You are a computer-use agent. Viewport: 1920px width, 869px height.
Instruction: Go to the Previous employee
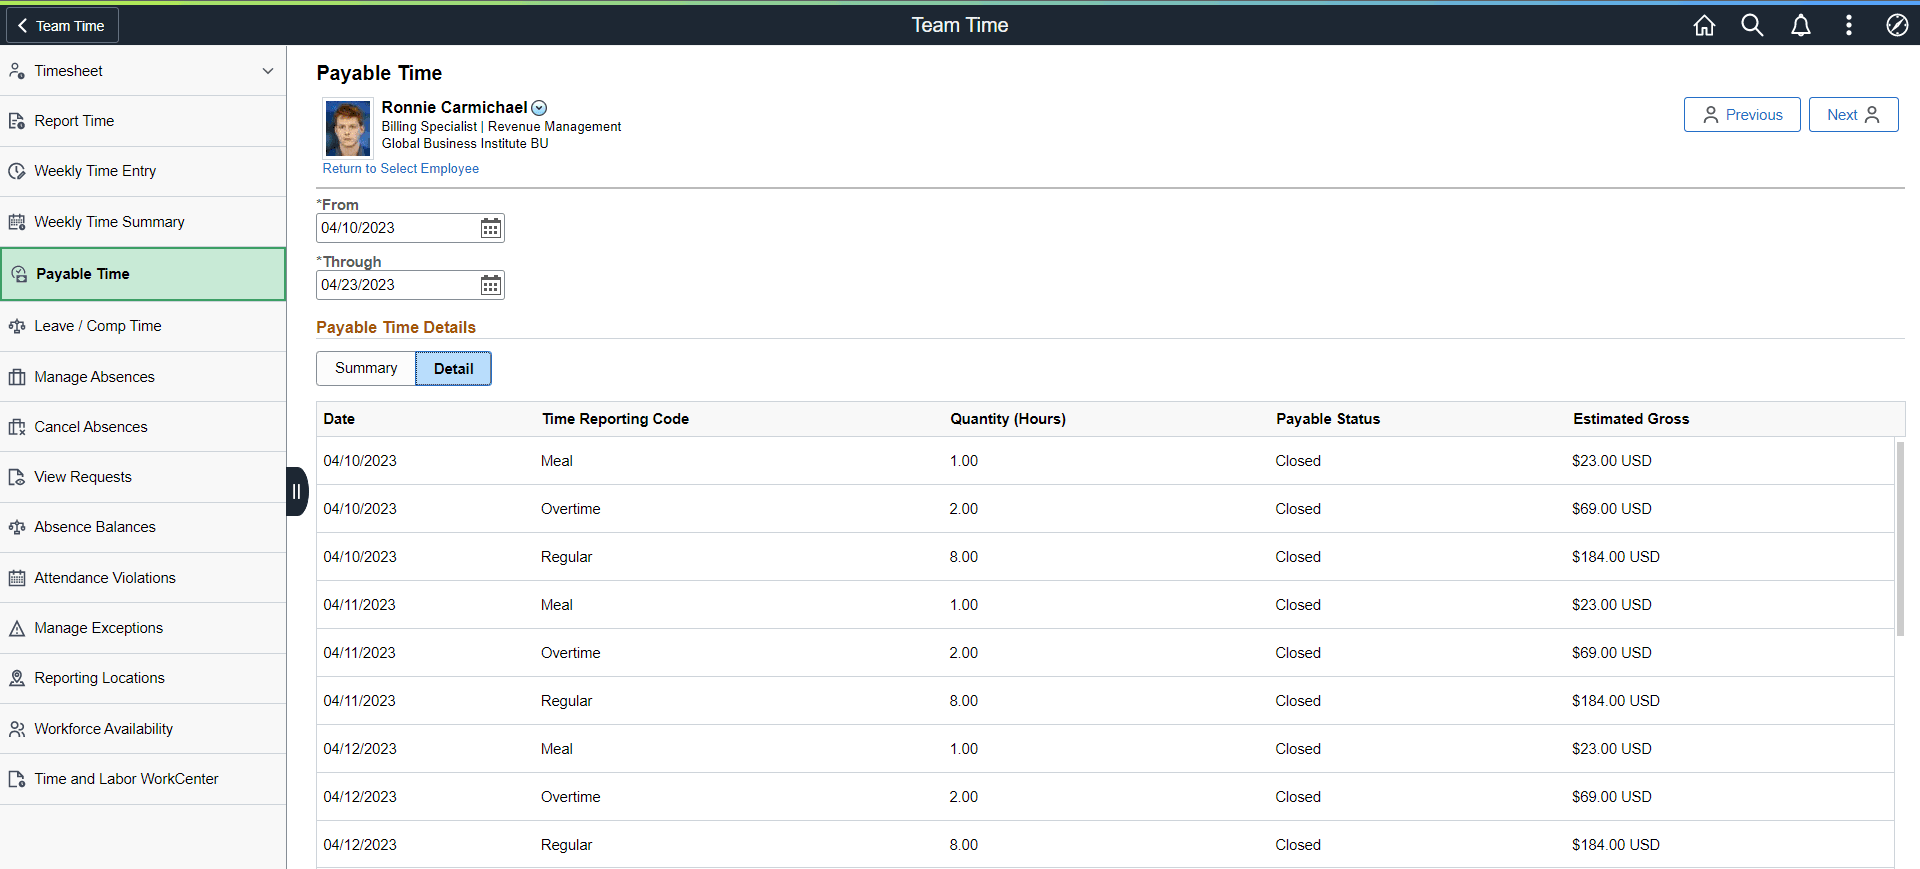(1742, 114)
